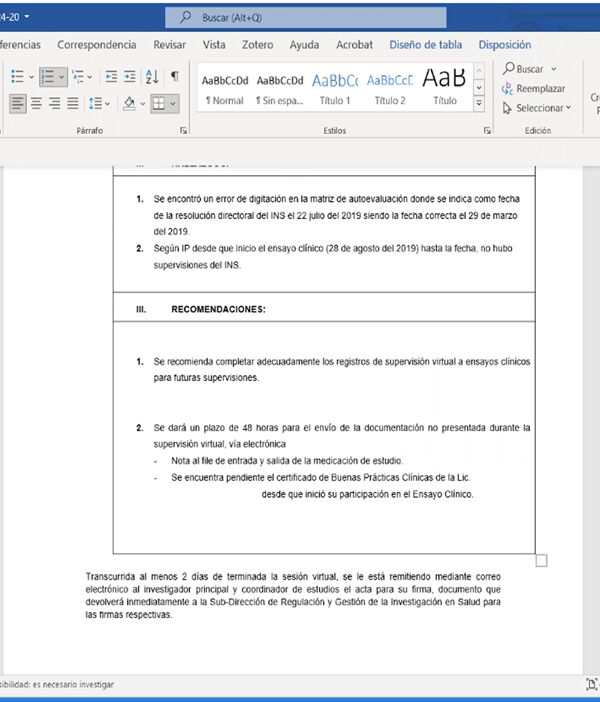This screenshot has width=600, height=702.
Task: Click text 'supervisiones del INS.'
Action: (197, 265)
